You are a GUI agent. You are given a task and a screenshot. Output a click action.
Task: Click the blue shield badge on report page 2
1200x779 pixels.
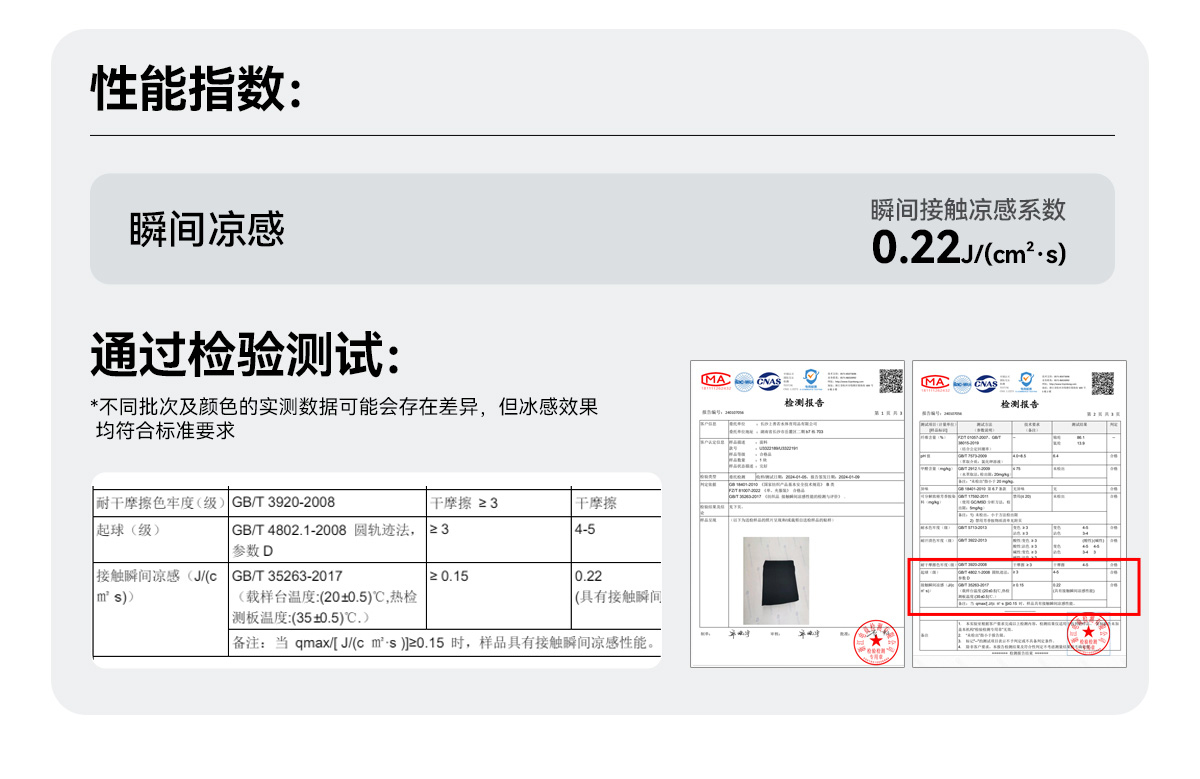[x=1026, y=381]
